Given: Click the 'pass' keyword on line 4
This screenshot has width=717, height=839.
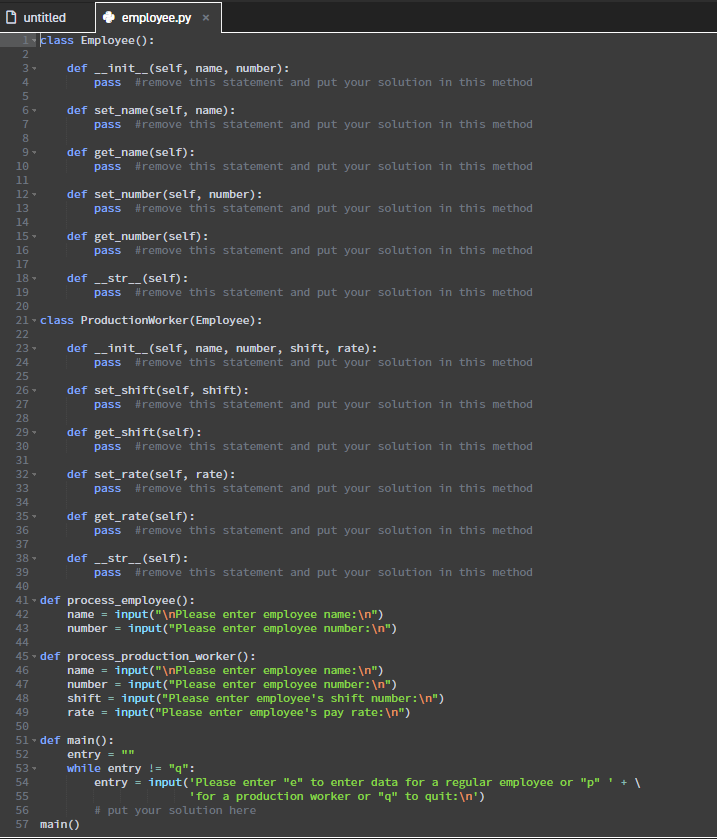Looking at the screenshot, I should point(108,82).
